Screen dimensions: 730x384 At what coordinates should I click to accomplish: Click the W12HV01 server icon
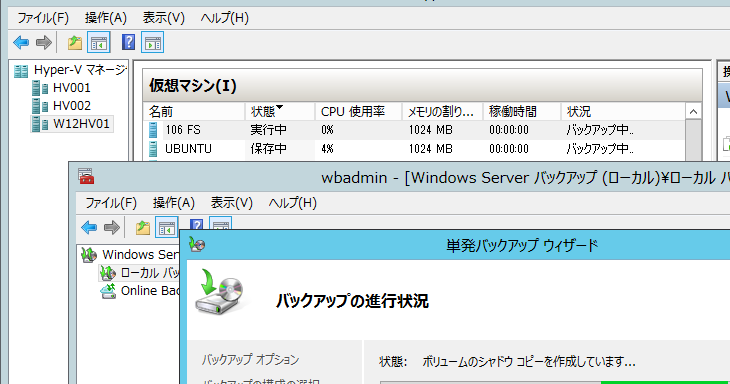[x=40, y=124]
